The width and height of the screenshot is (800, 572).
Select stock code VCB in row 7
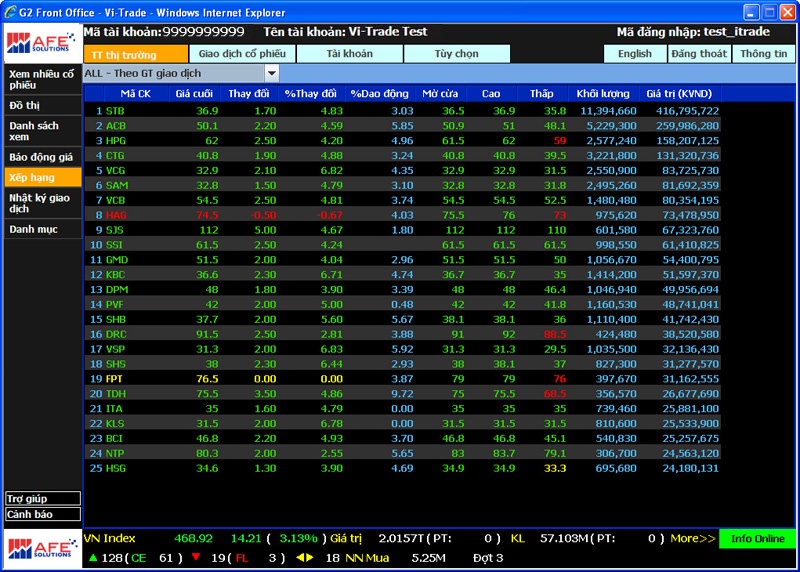(x=115, y=200)
